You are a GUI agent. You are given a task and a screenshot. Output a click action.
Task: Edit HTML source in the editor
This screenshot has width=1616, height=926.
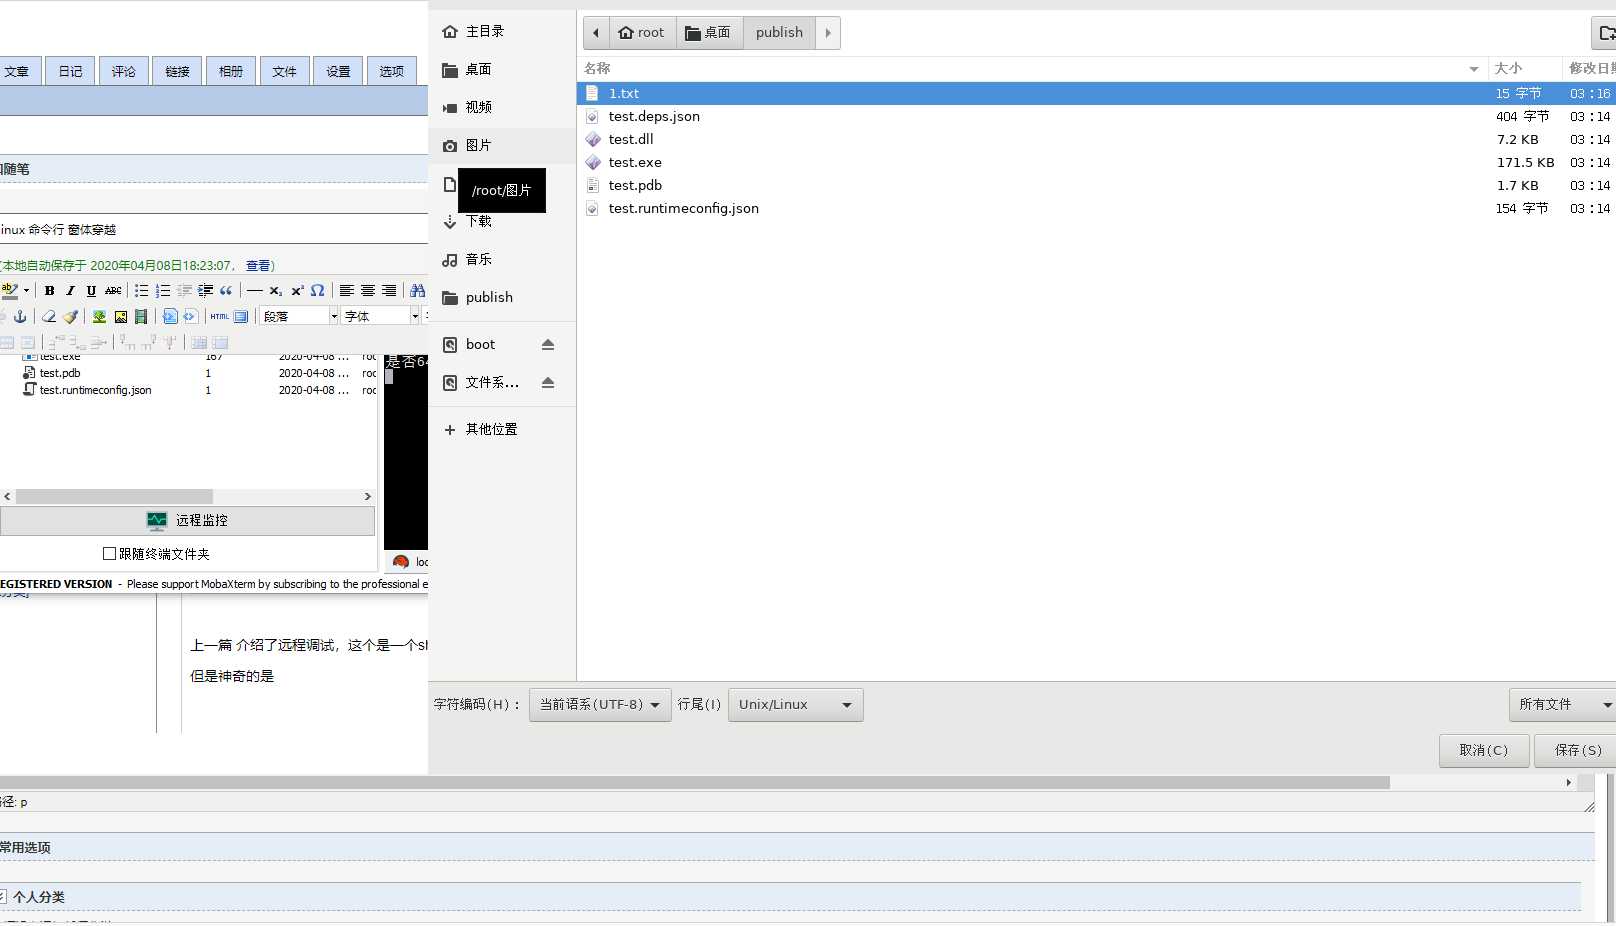click(x=219, y=316)
